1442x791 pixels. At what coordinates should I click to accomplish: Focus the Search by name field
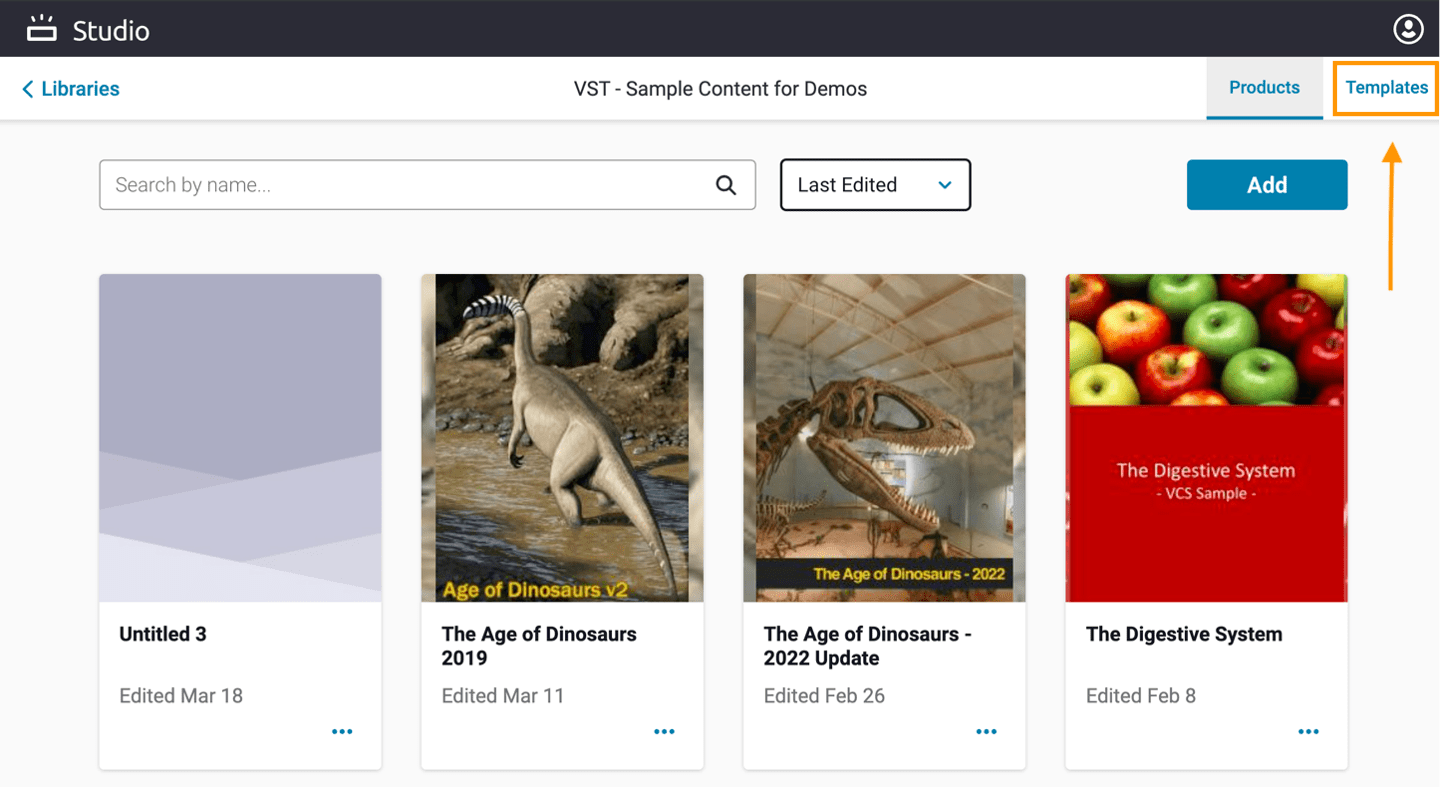click(405, 185)
